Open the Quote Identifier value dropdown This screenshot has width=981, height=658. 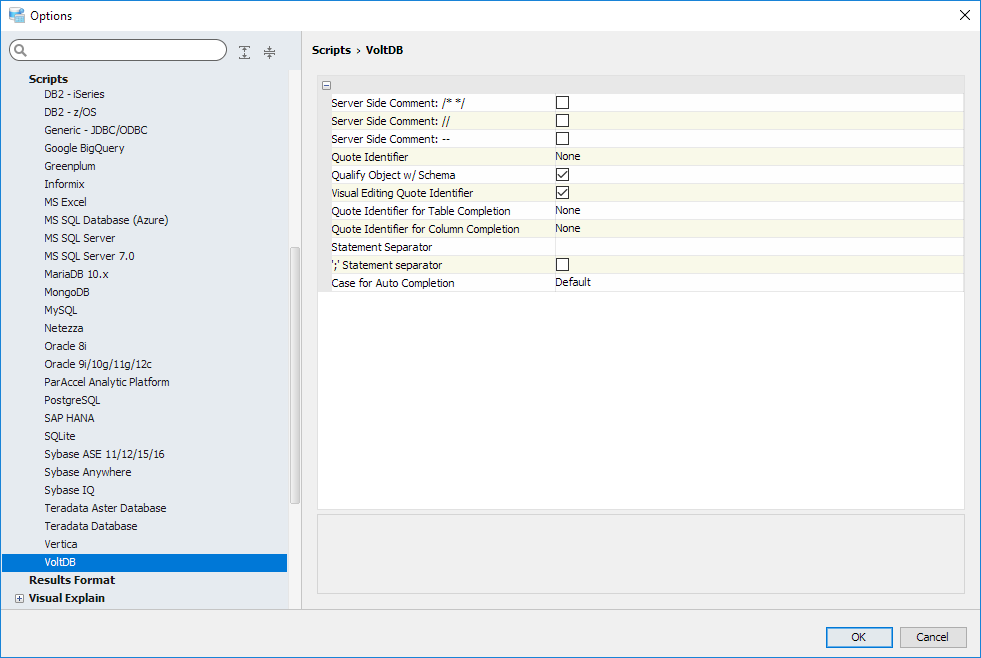coord(758,157)
